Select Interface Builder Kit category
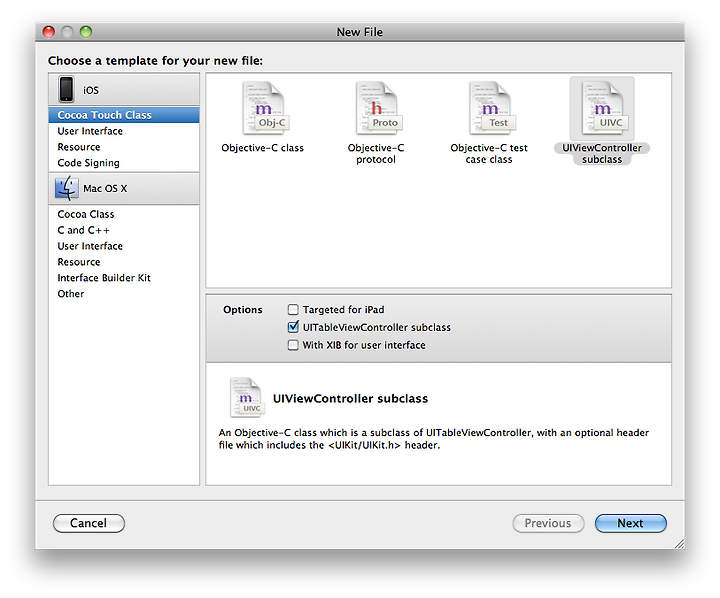Screen dimensions: 720x598 pos(124,278)
